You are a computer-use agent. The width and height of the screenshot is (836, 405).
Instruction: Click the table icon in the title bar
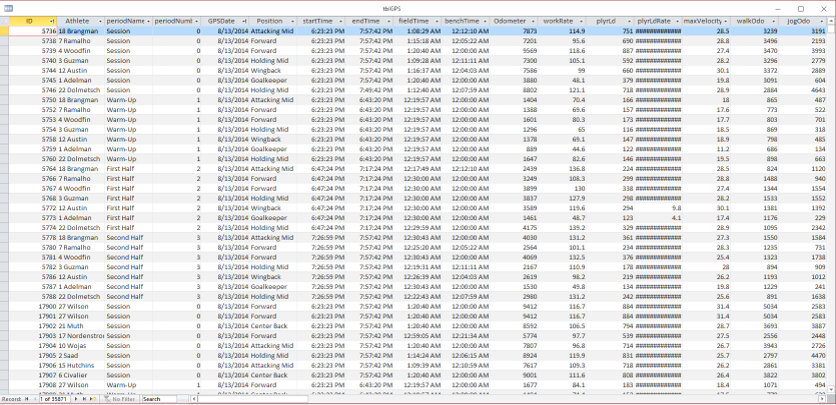(x=7, y=7)
